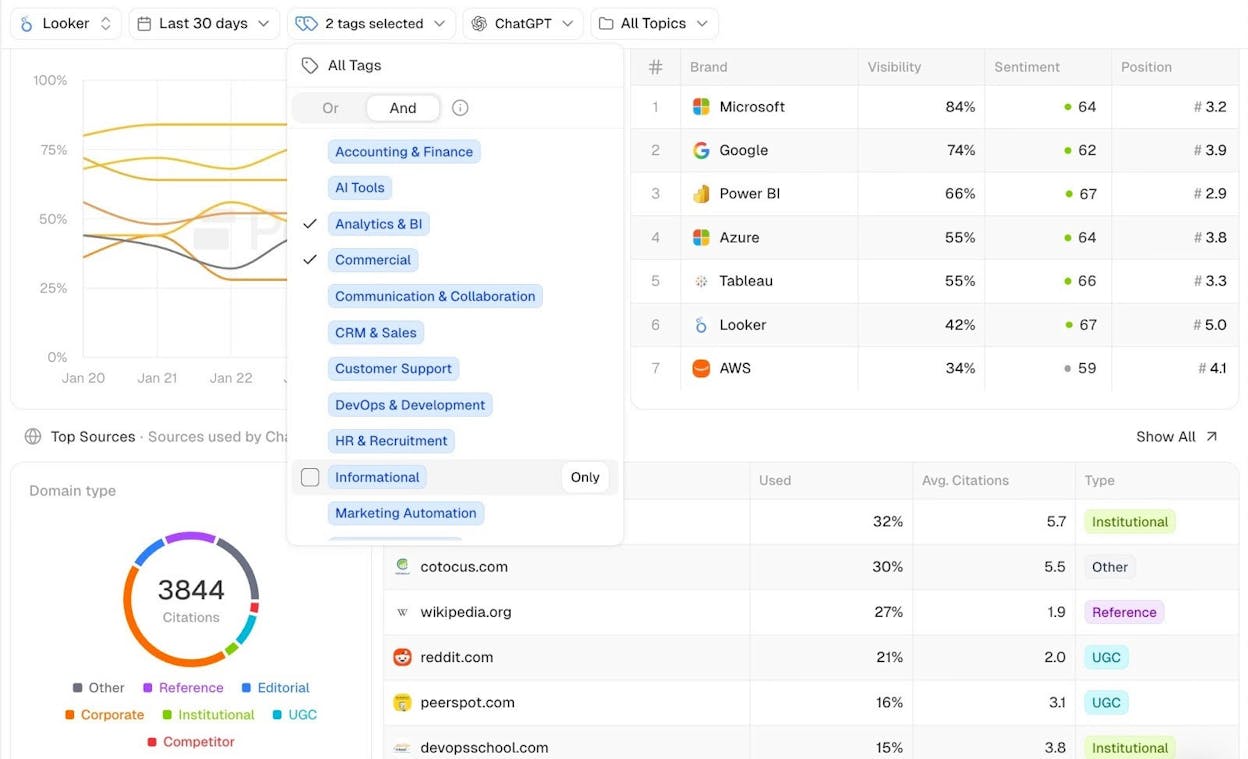The width and height of the screenshot is (1248, 759).
Task: Click the Competitor legend red swatch
Action: tap(152, 742)
